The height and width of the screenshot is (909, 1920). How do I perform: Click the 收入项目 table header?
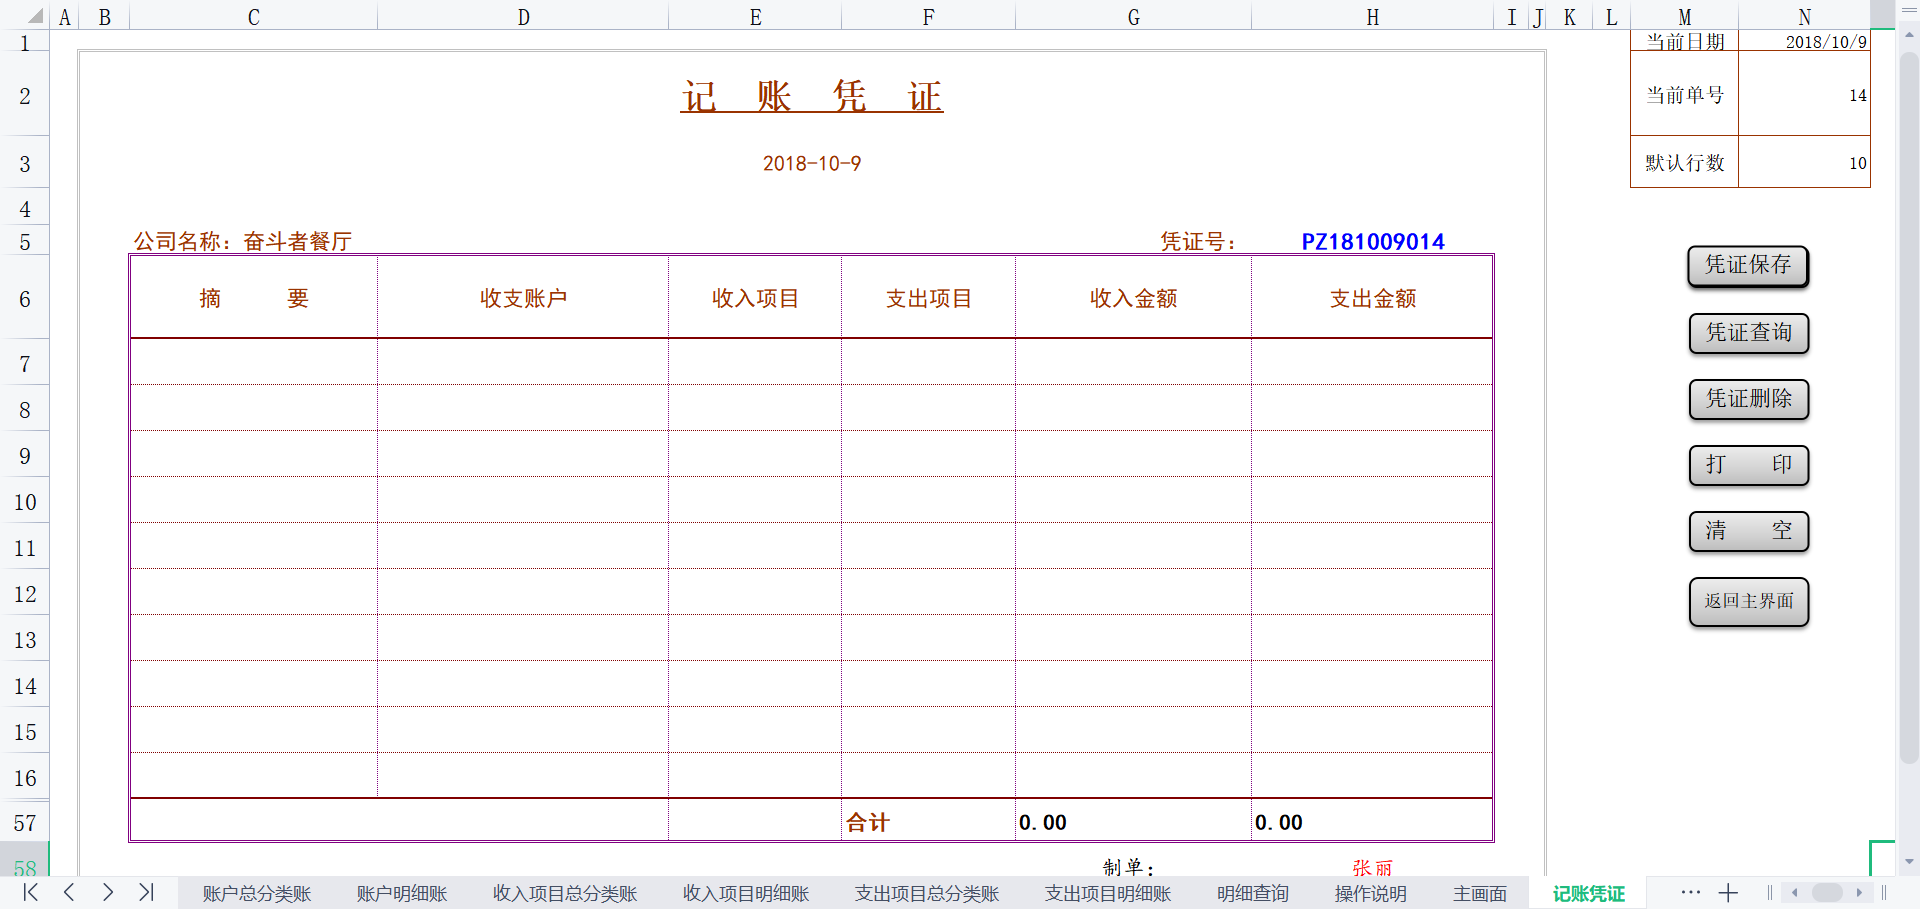(x=755, y=298)
